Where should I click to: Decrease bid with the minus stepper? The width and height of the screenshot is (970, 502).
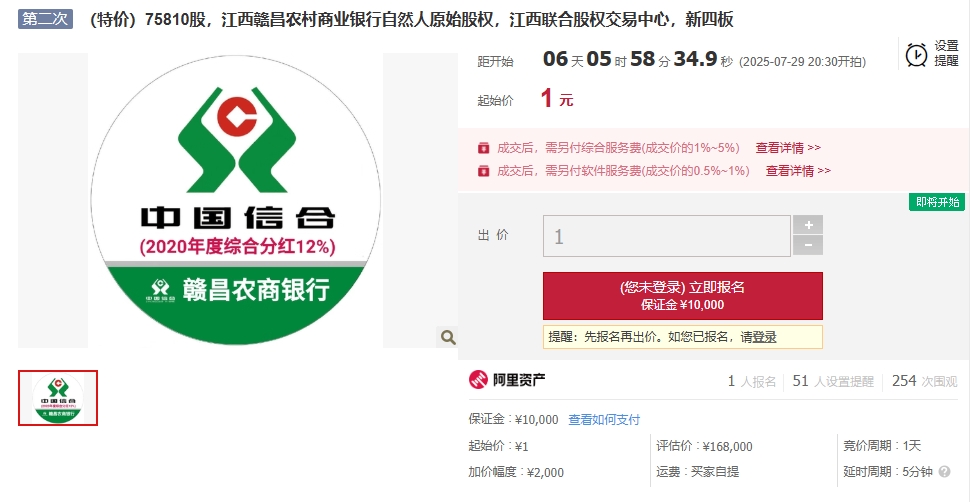tap(808, 245)
